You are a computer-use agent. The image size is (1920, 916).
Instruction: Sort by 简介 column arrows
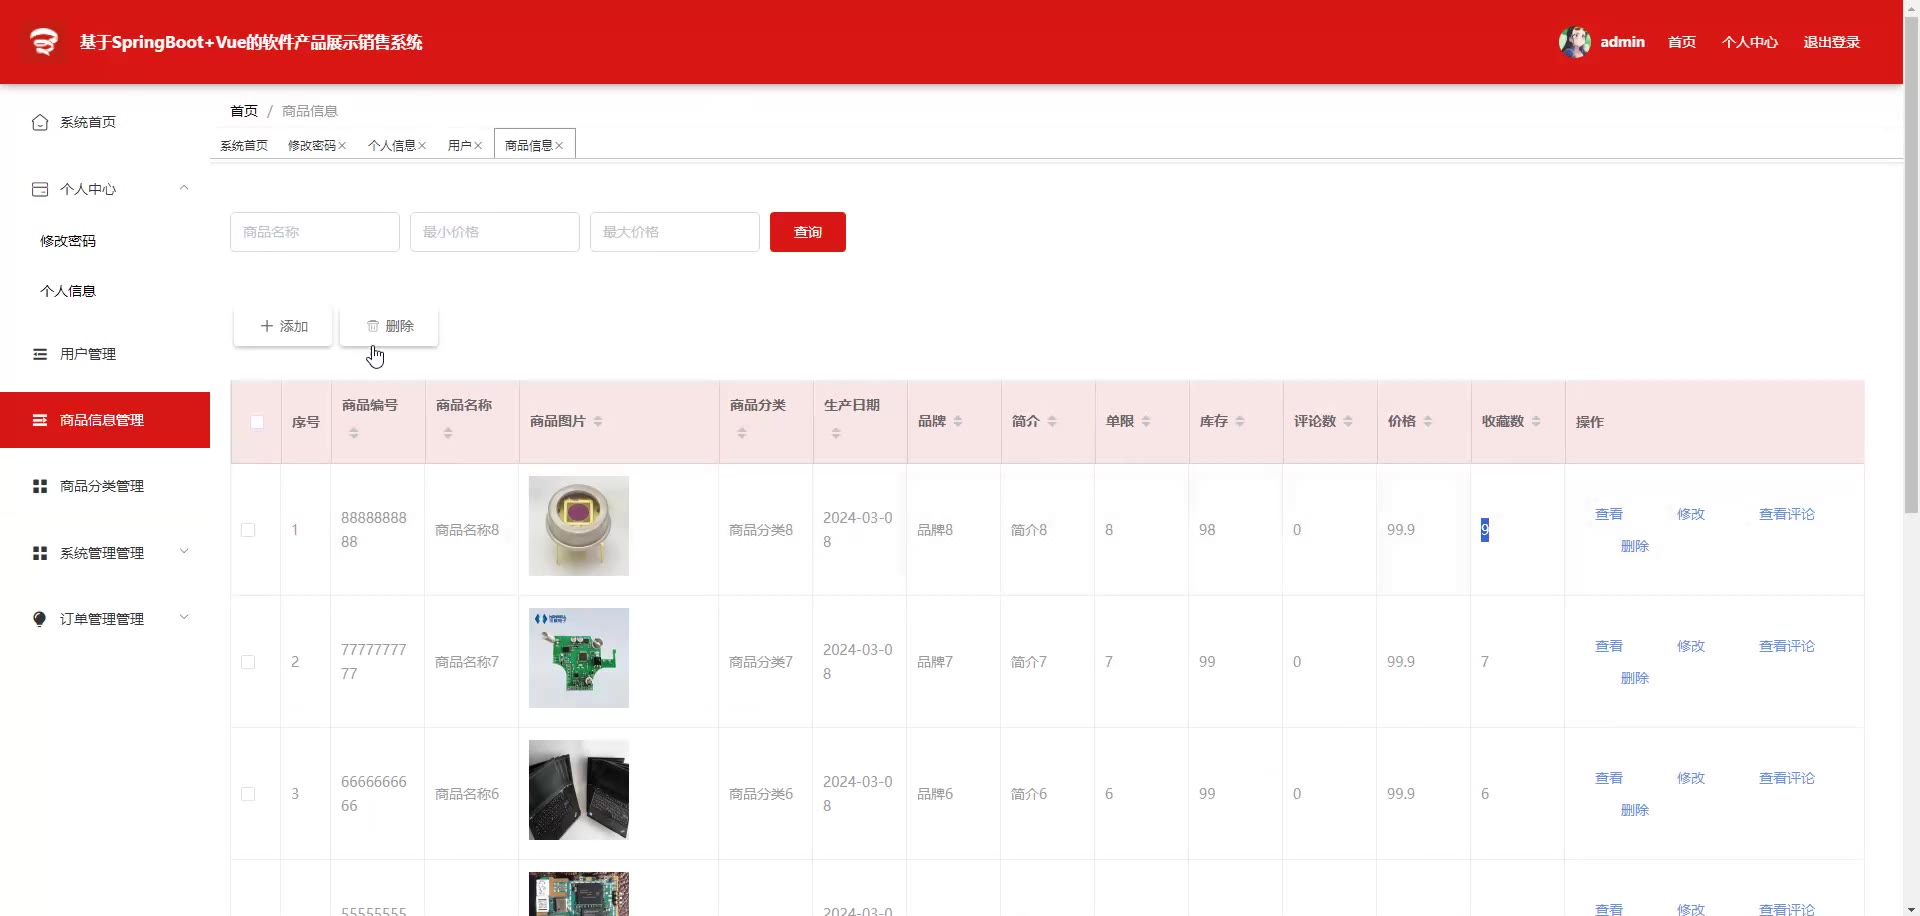(x=1051, y=421)
